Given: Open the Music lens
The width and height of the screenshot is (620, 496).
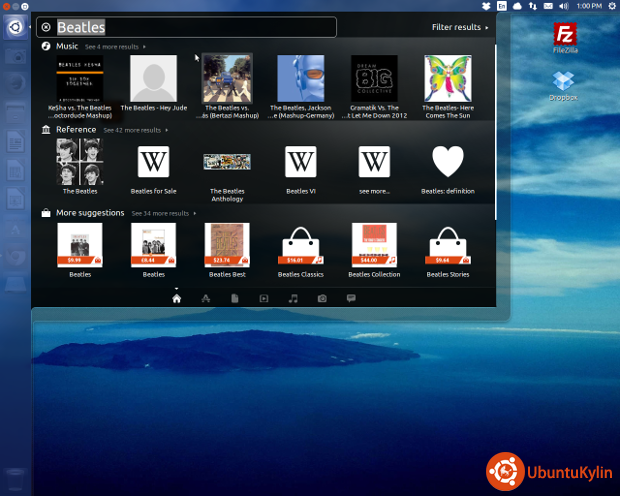Looking at the screenshot, I should [x=293, y=298].
